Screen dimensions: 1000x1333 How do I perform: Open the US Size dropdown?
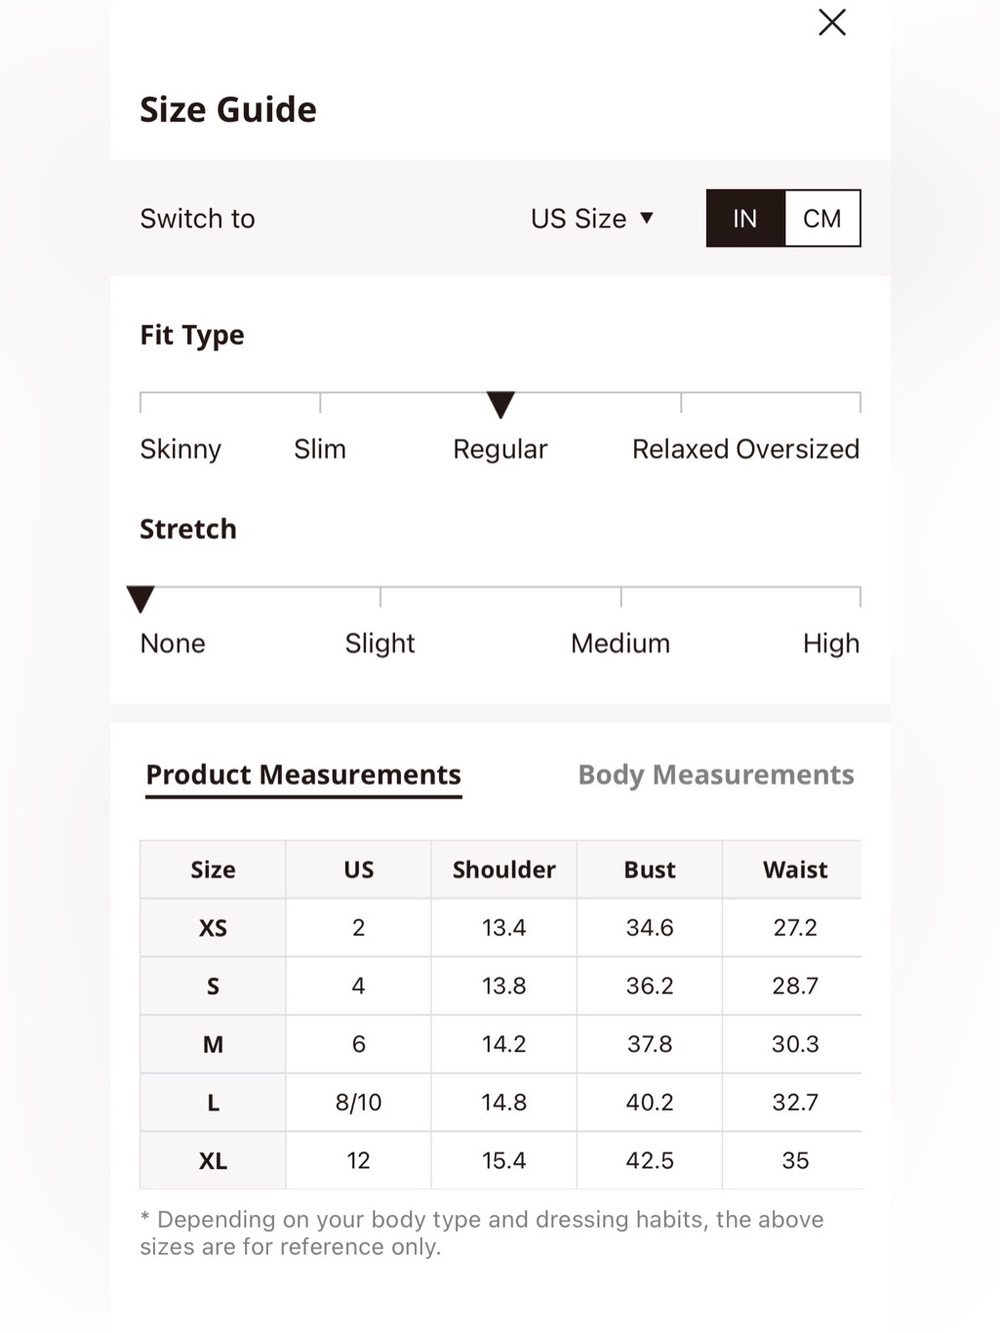pyautogui.click(x=592, y=218)
